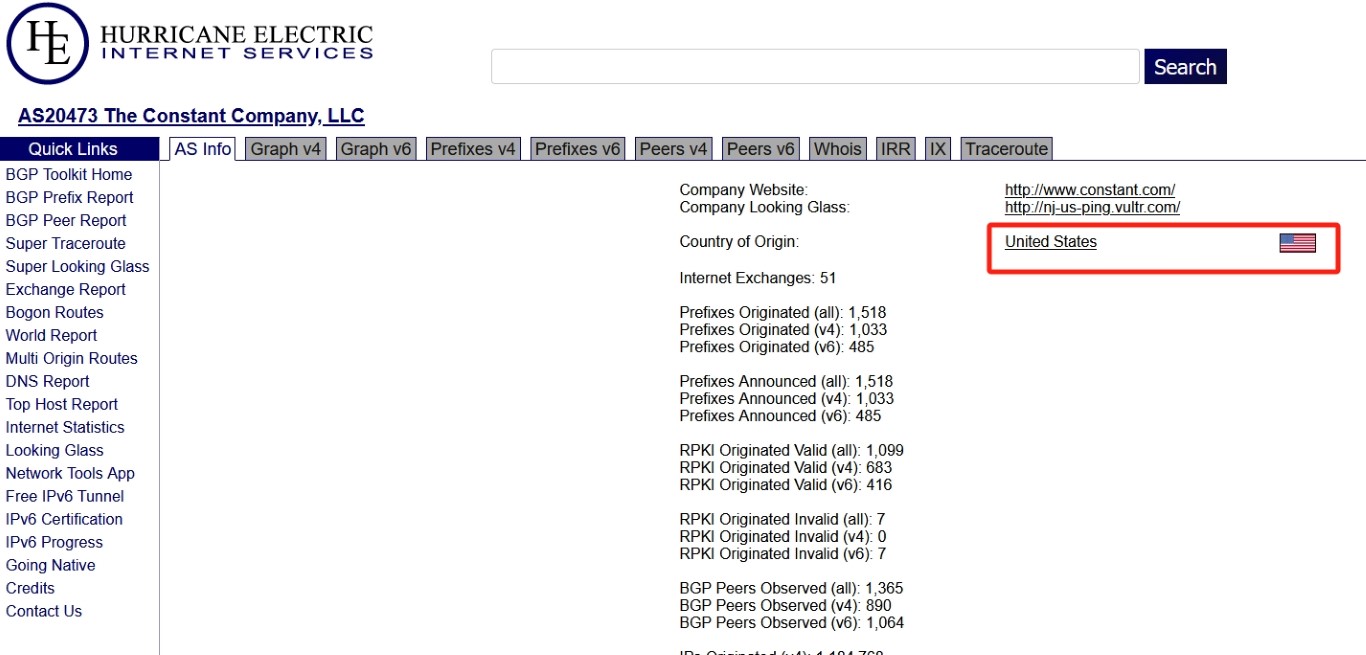
Task: Open the Traceroute tab
Action: click(x=1007, y=149)
